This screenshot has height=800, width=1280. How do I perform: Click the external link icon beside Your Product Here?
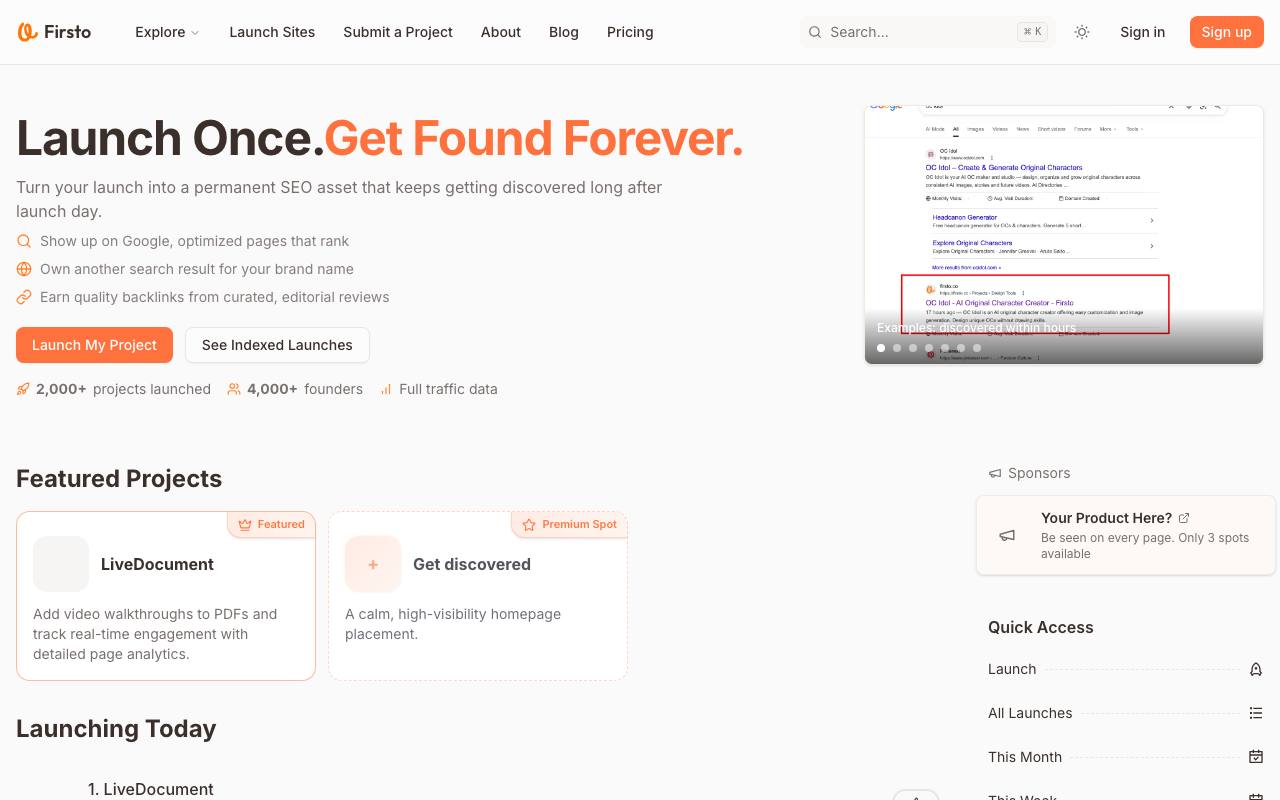[x=1184, y=518]
